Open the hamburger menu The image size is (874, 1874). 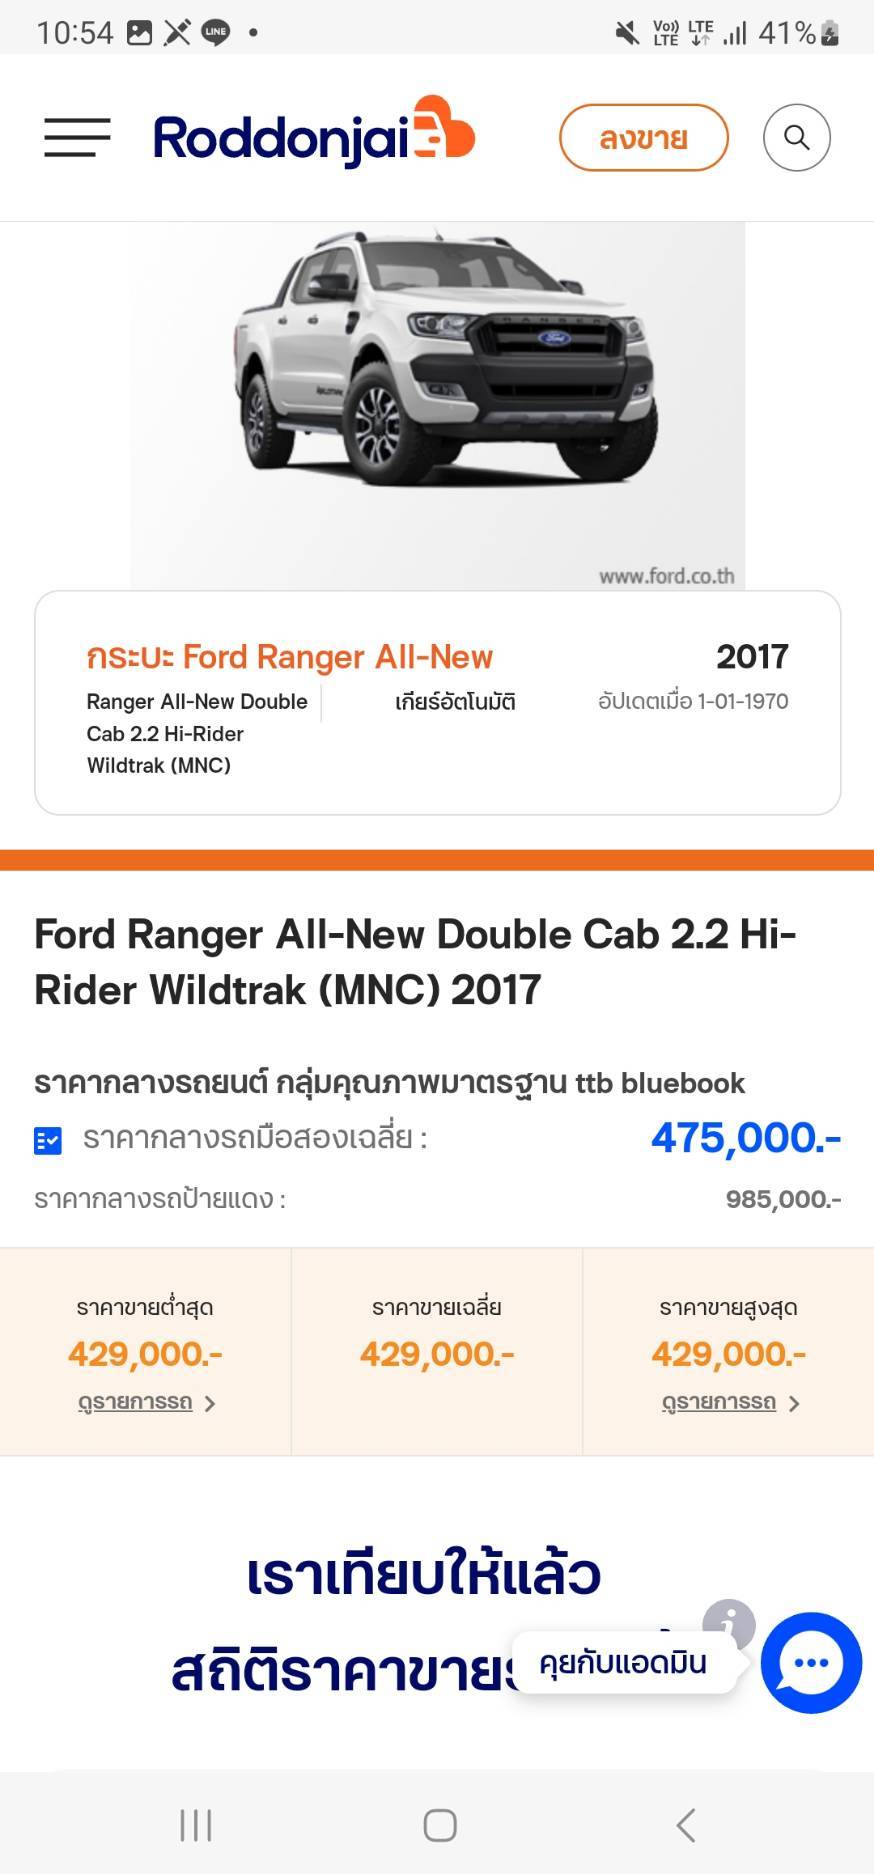[x=77, y=137]
